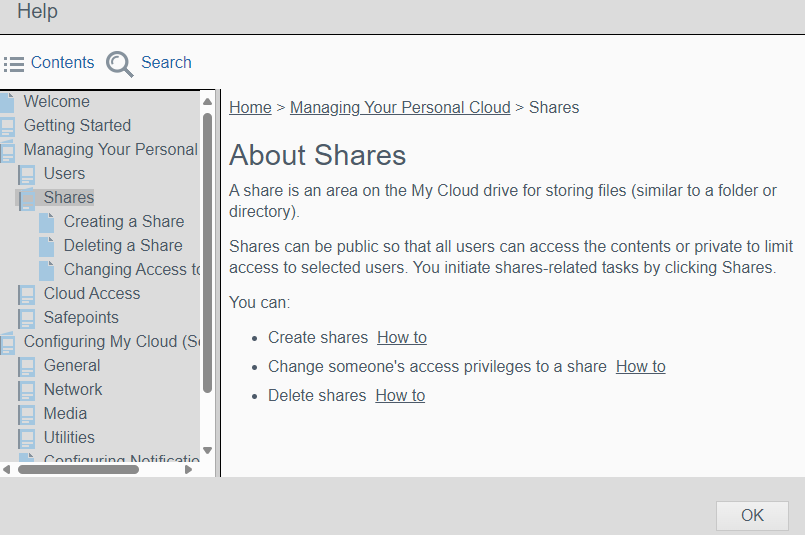Click the vertical scrollbar down arrow
The height and width of the screenshot is (535, 805).
tap(208, 452)
